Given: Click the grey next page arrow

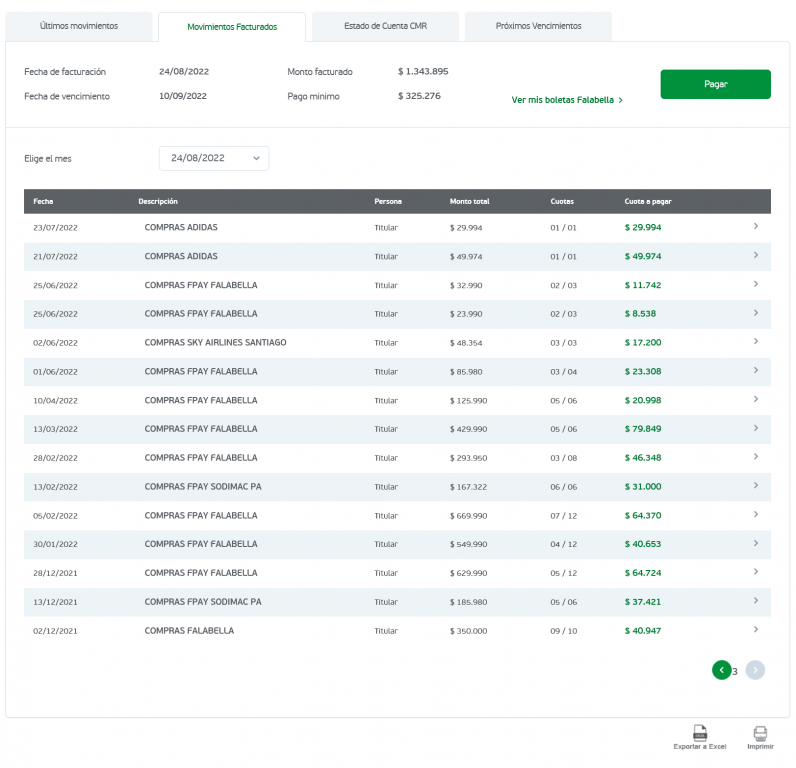Looking at the screenshot, I should tap(755, 670).
